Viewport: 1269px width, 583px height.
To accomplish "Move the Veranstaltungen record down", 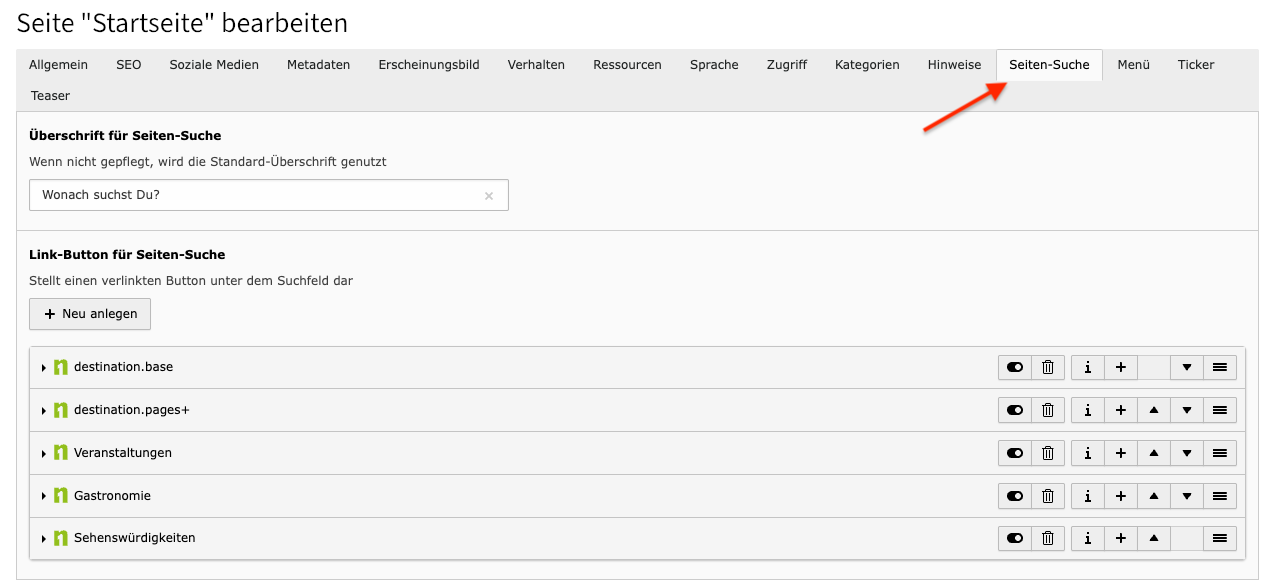I will pos(1187,453).
